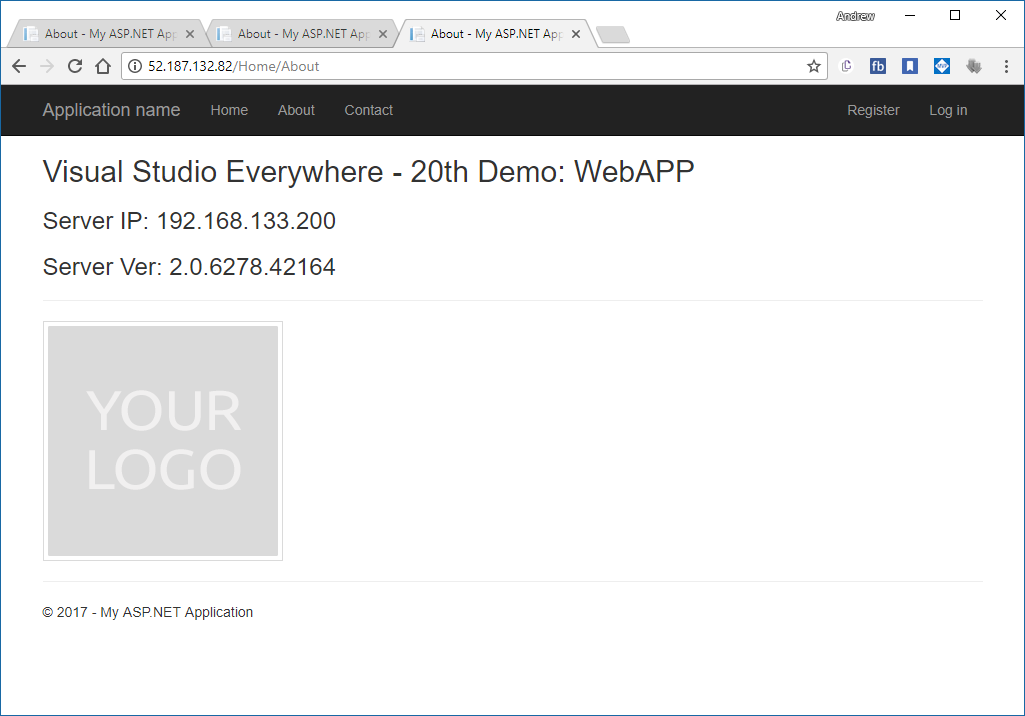View site information for 52.187.132.82
This screenshot has width=1025, height=716.
click(135, 66)
